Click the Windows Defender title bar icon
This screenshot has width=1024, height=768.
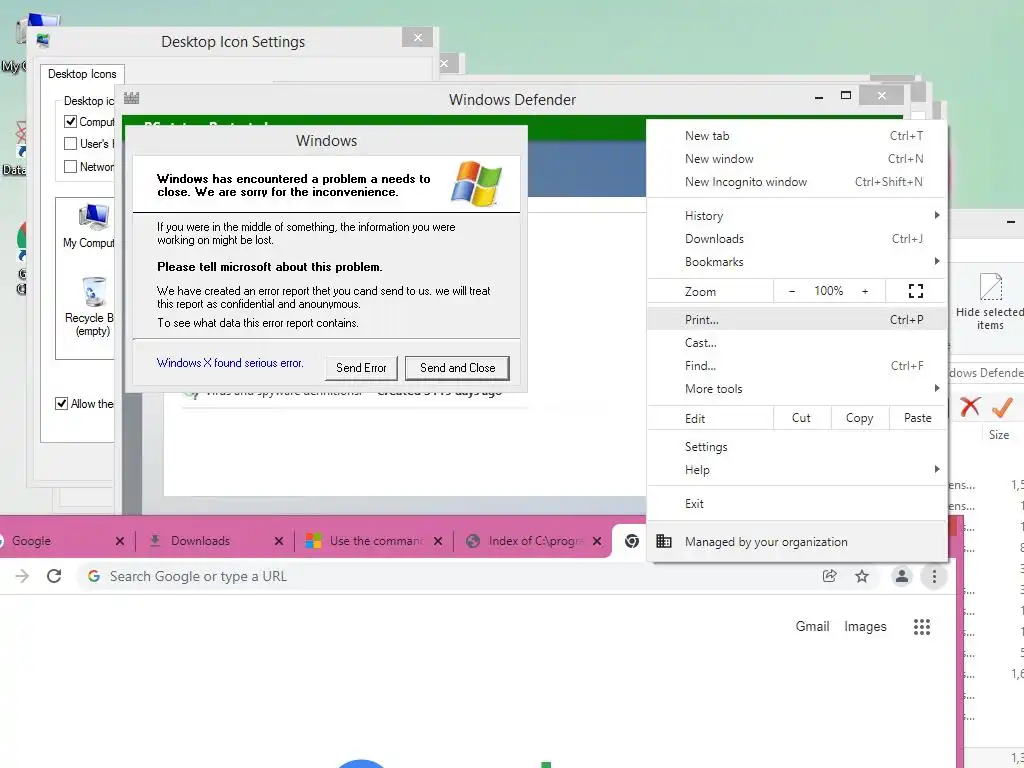point(131,99)
